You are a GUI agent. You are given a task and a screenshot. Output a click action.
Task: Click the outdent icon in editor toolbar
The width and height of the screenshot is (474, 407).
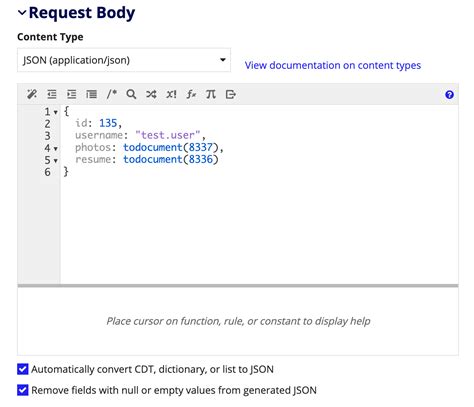52,94
